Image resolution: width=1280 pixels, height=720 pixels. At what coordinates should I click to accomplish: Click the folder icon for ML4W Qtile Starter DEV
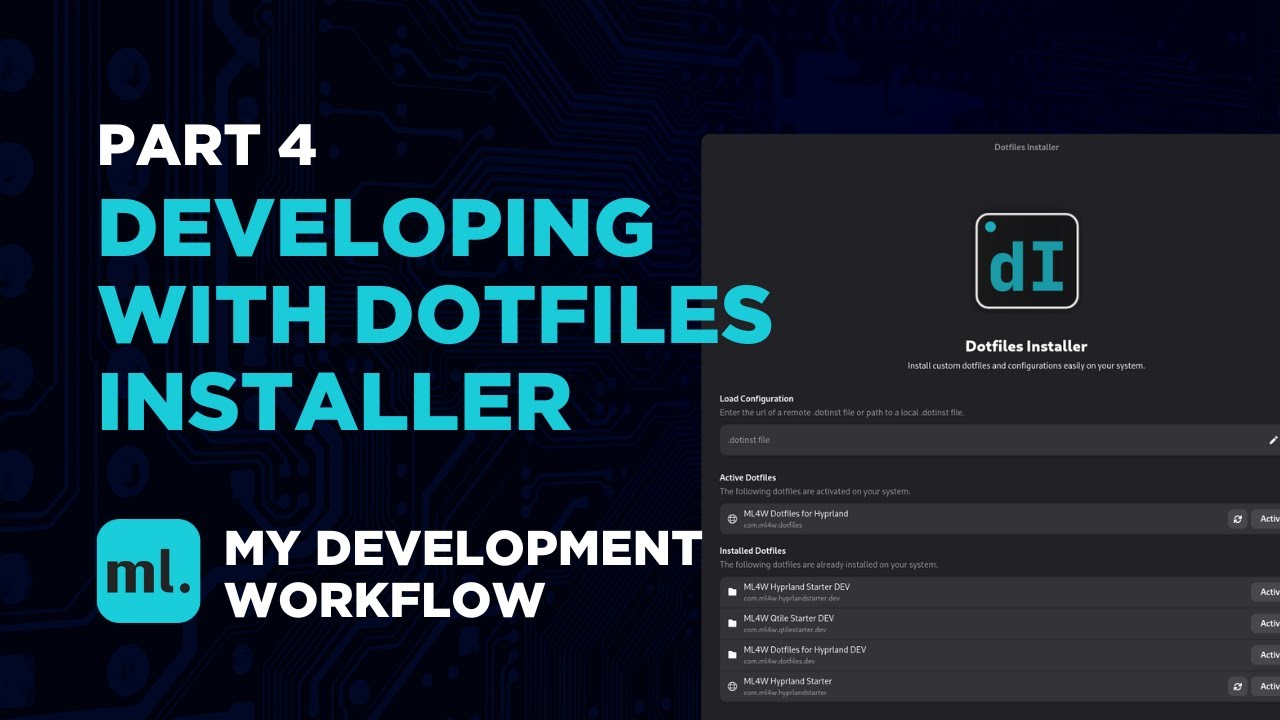pos(732,624)
